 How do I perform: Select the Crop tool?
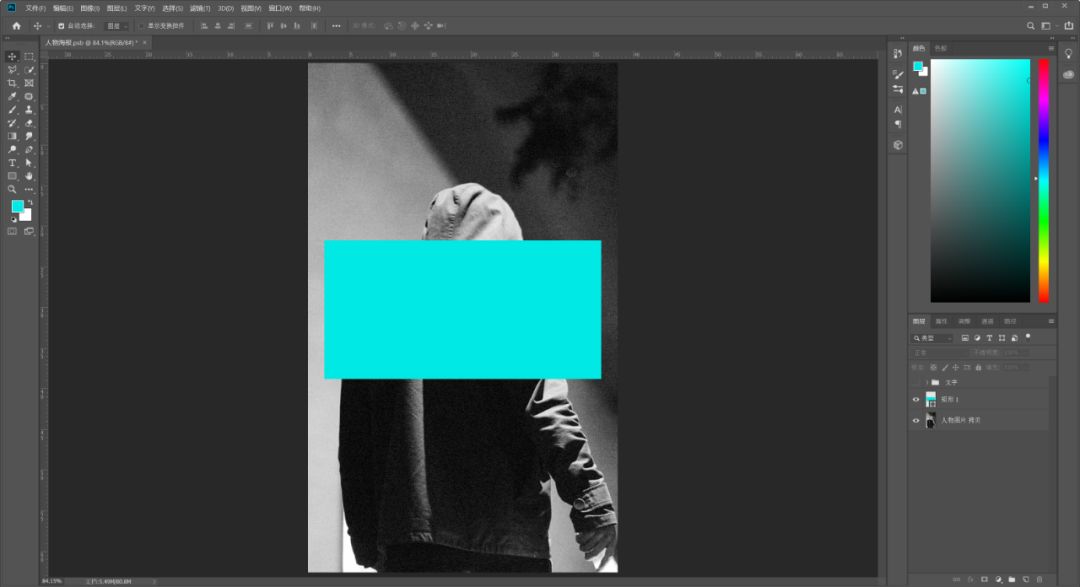pos(12,83)
